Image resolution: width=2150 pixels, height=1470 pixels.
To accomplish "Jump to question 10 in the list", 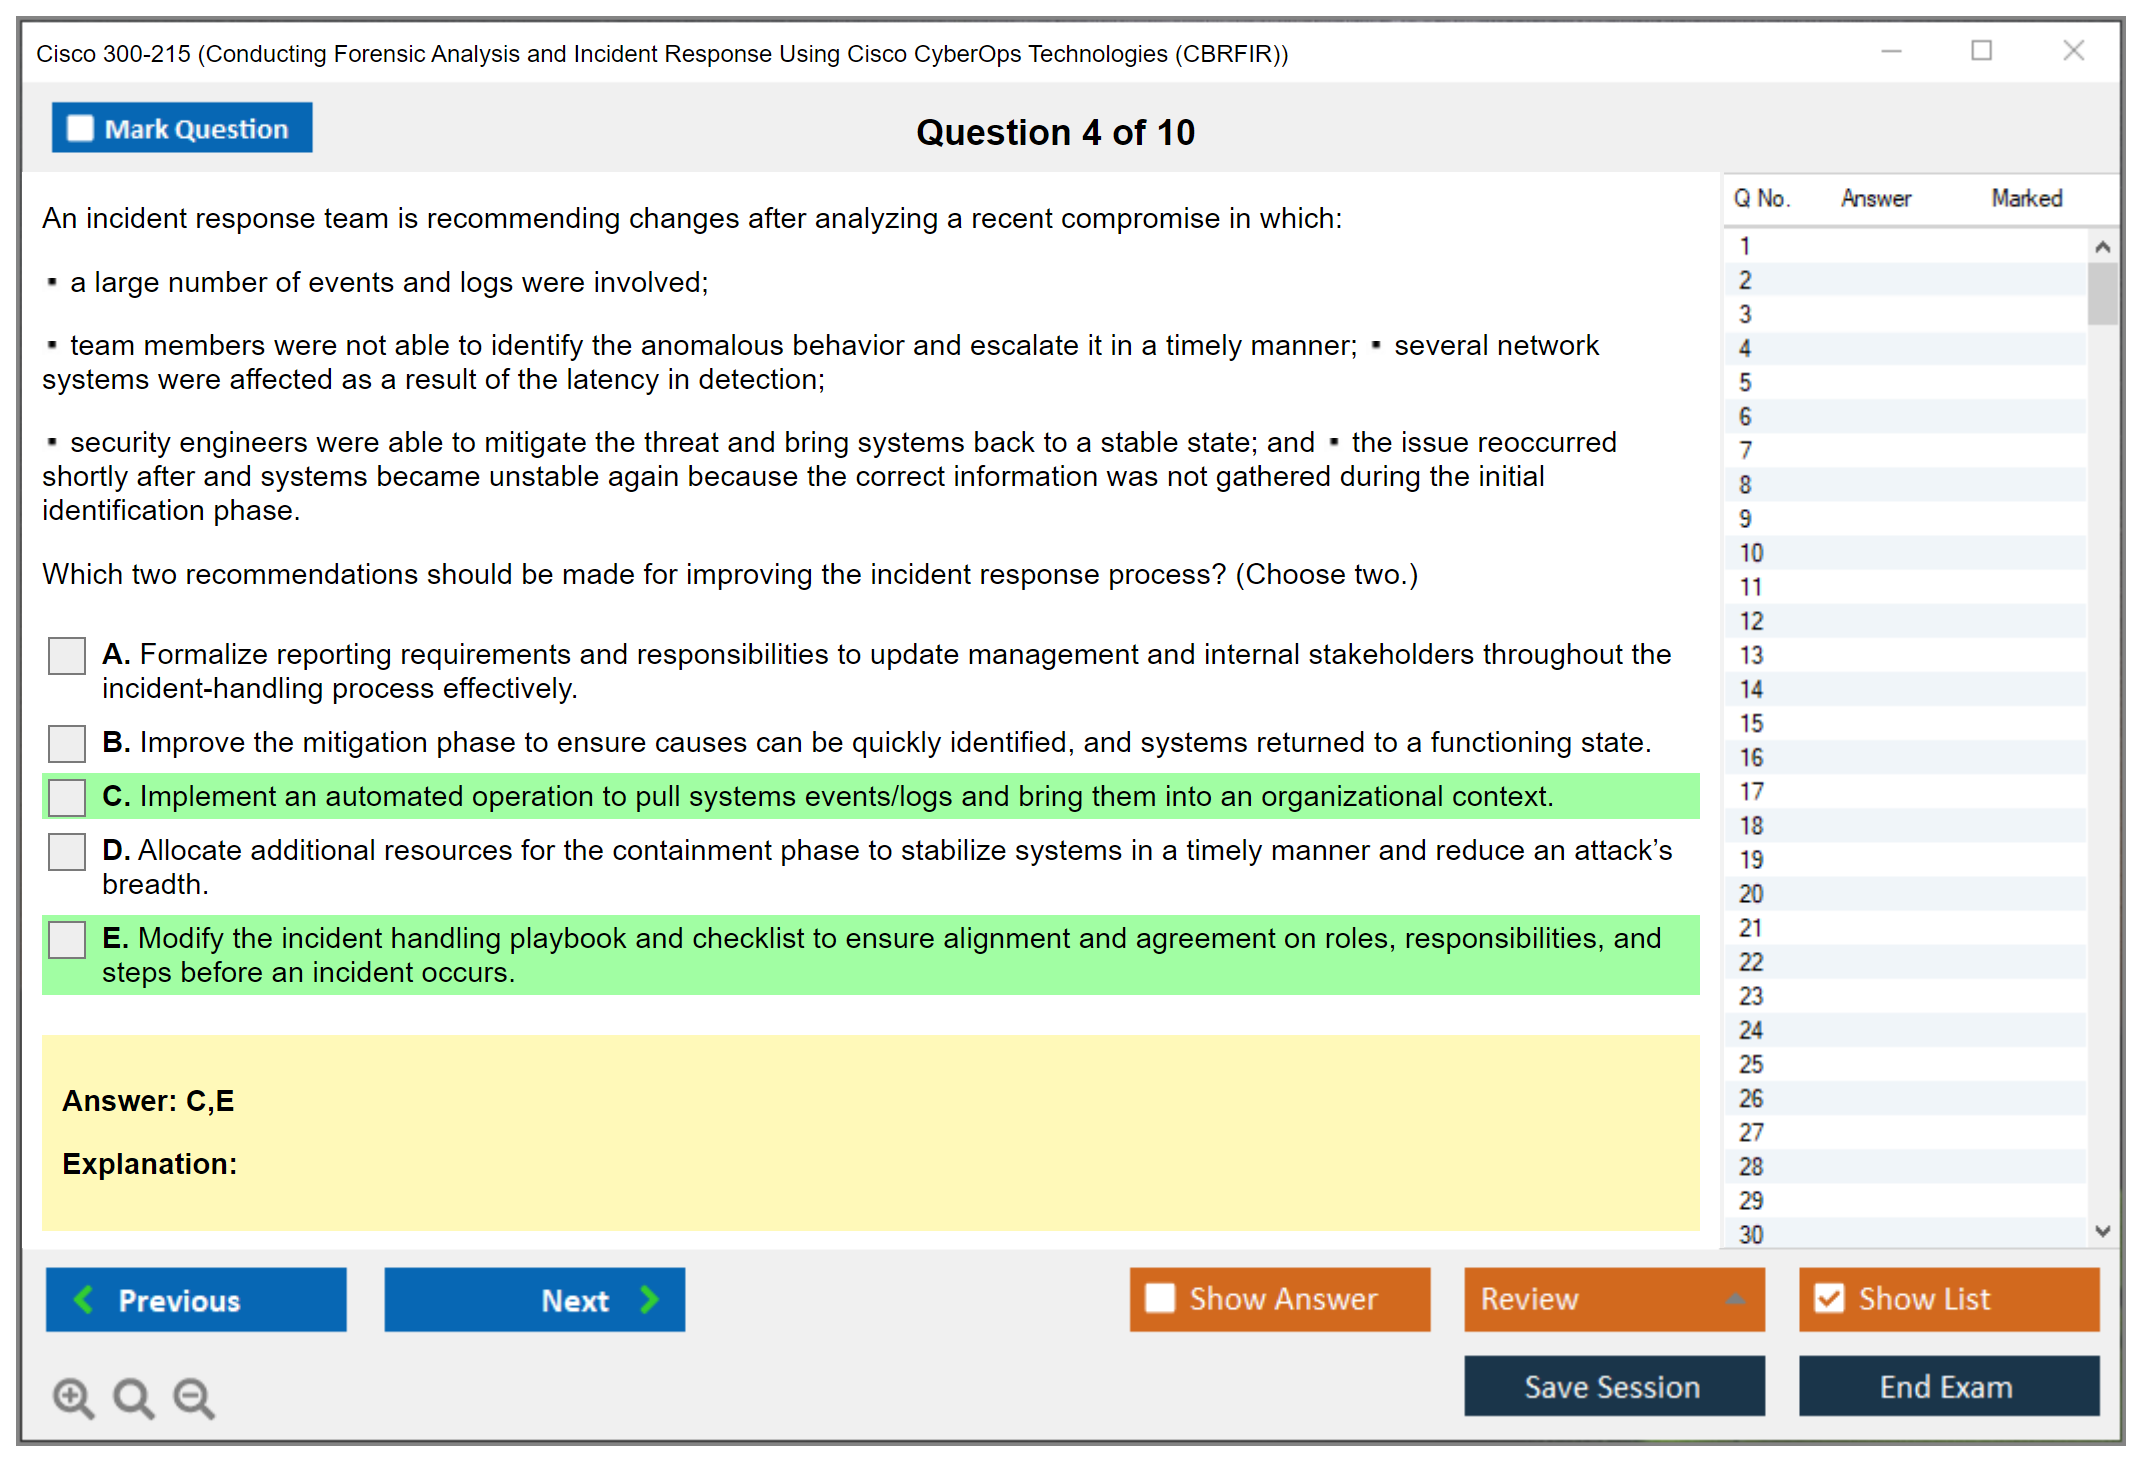I will coord(1751,553).
